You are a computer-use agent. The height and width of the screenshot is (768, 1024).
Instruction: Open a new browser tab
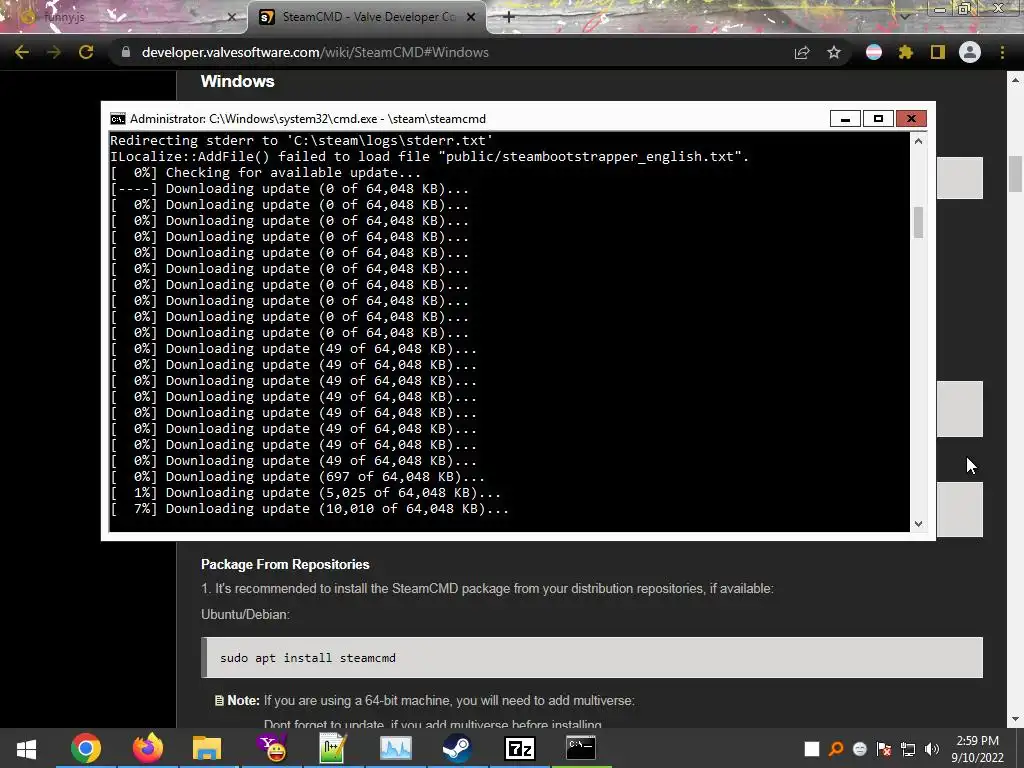[x=509, y=17]
